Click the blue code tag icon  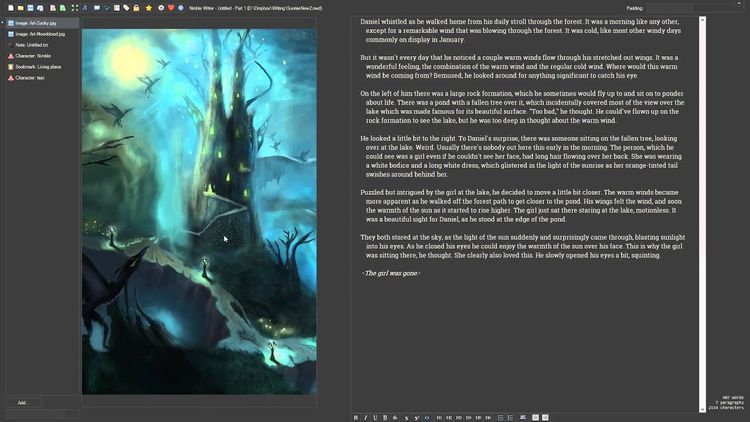pos(427,418)
